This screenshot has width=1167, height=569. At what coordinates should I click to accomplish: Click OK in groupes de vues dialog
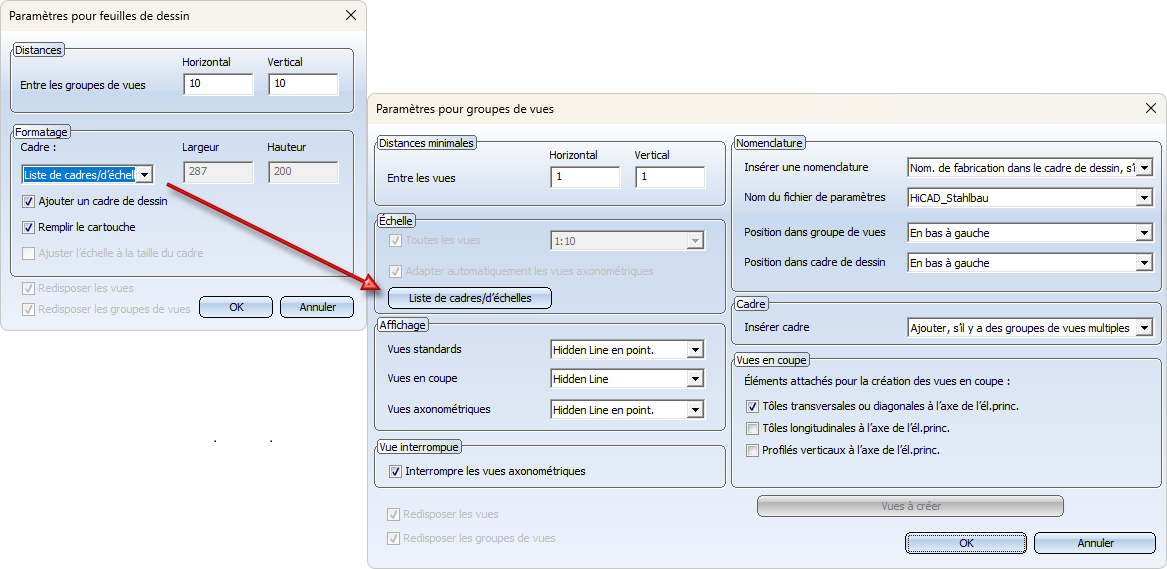point(966,543)
